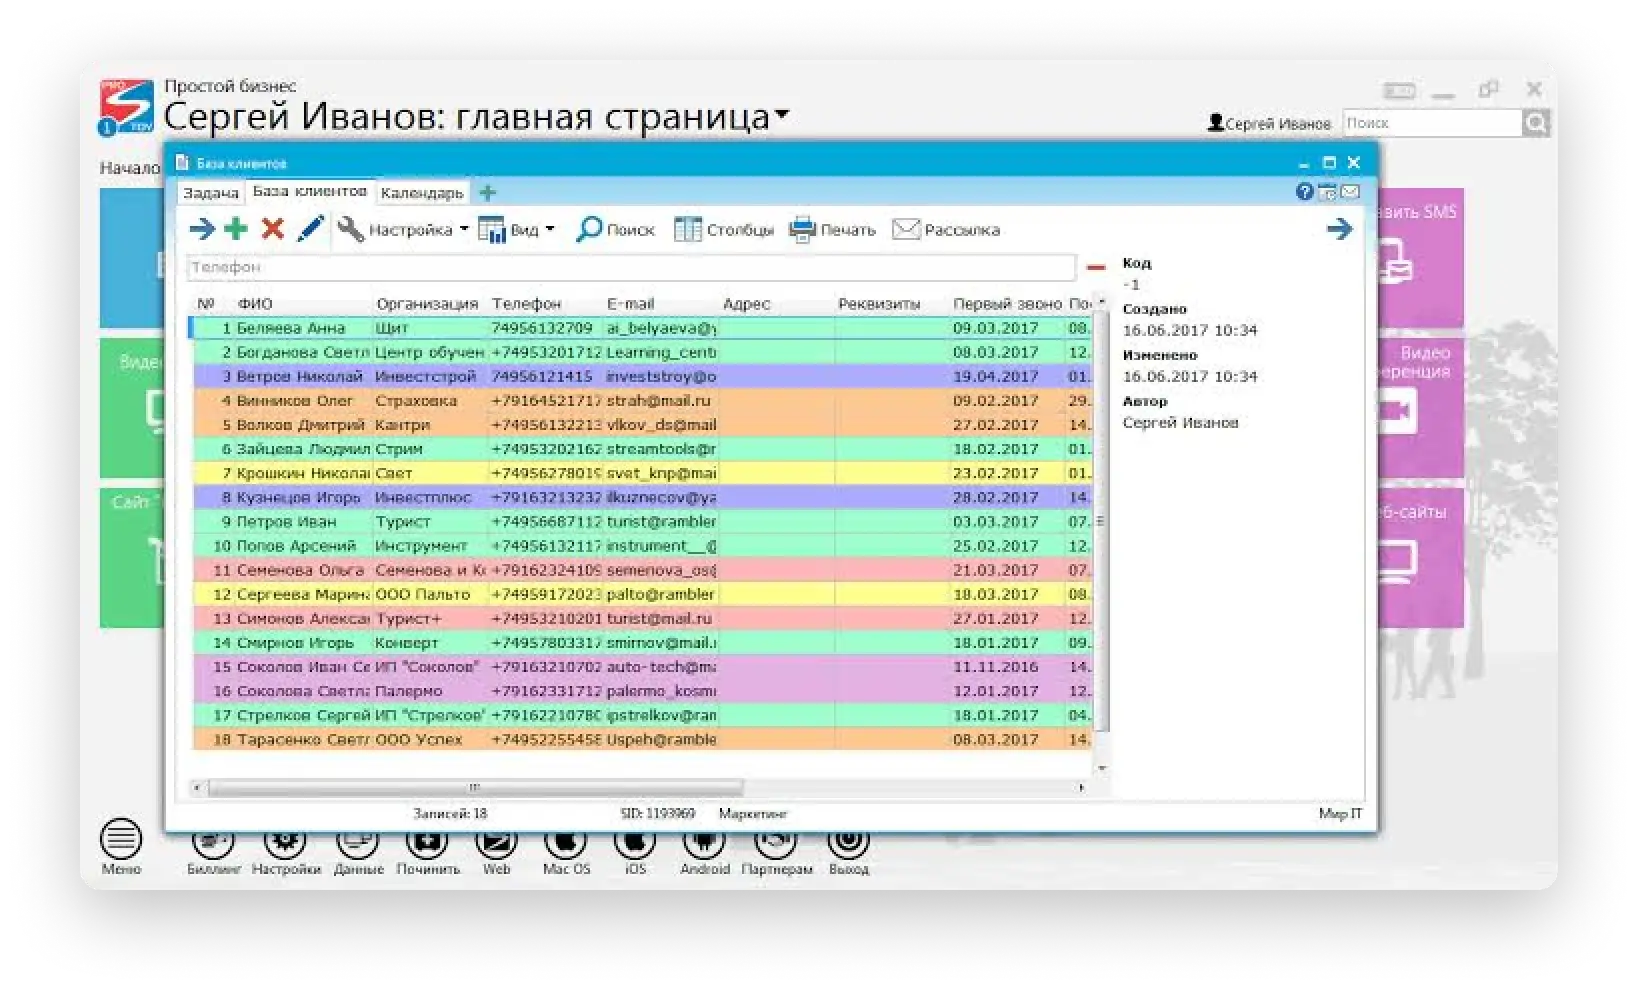Click the calendar icon next to help

[x=1327, y=192]
